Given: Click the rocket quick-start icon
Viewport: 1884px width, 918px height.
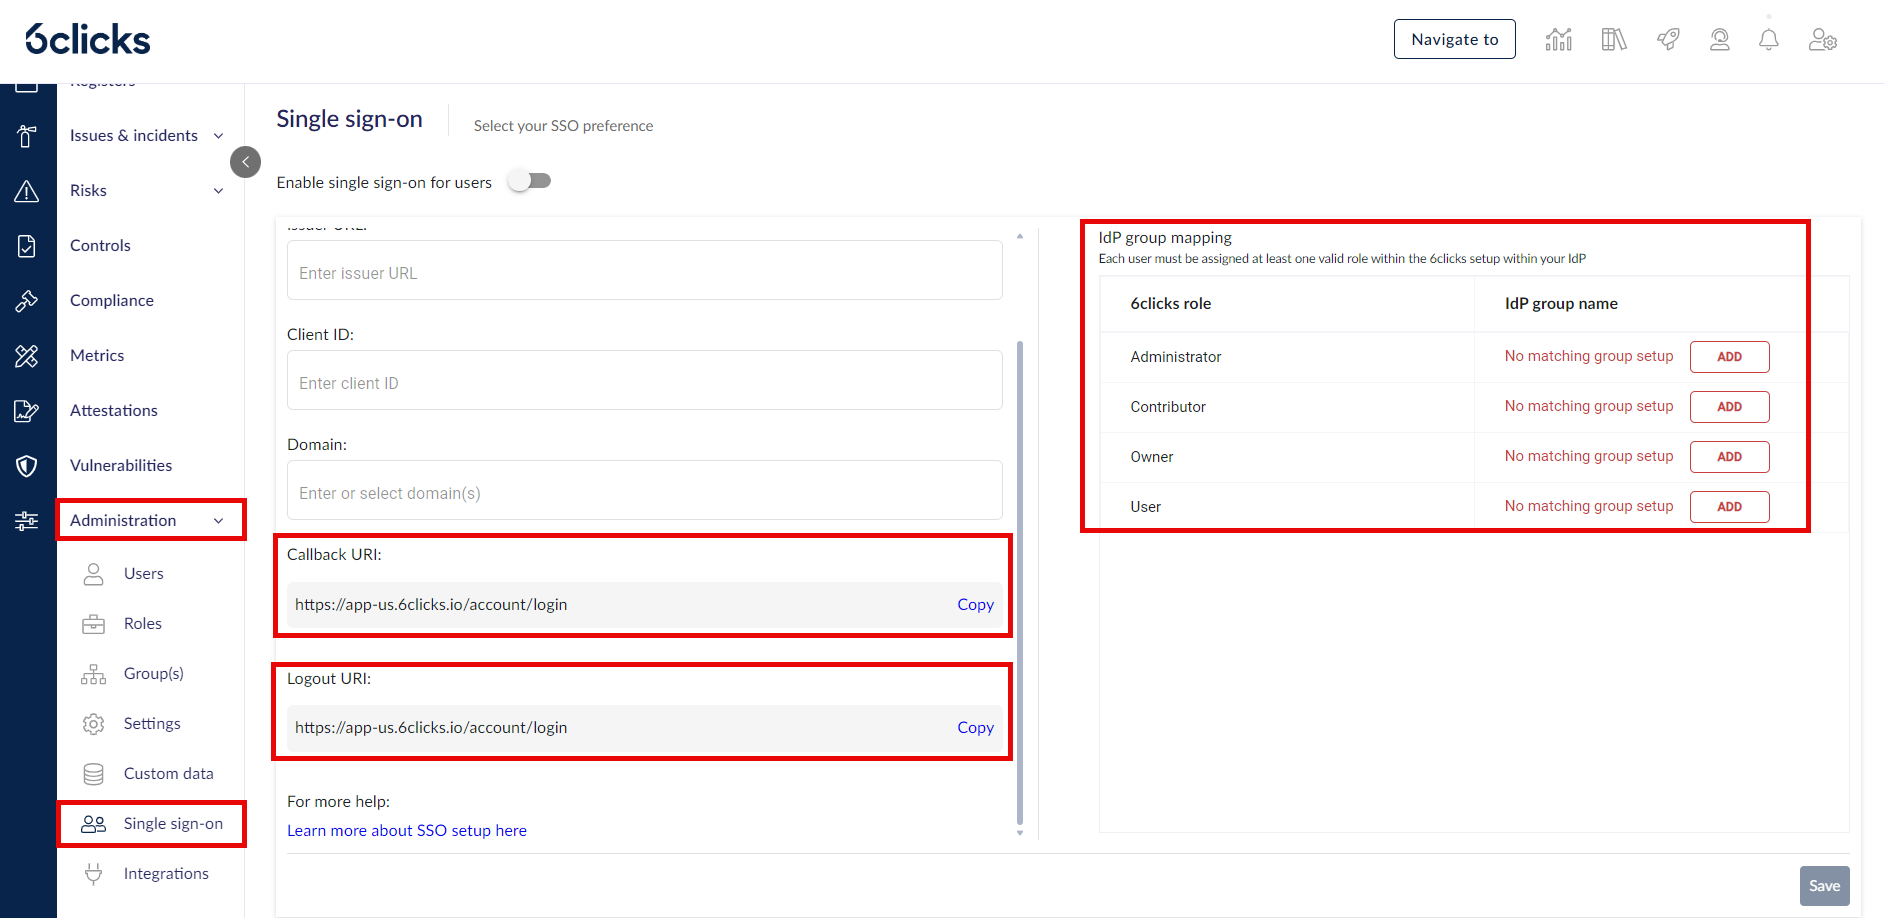Looking at the screenshot, I should [1668, 40].
